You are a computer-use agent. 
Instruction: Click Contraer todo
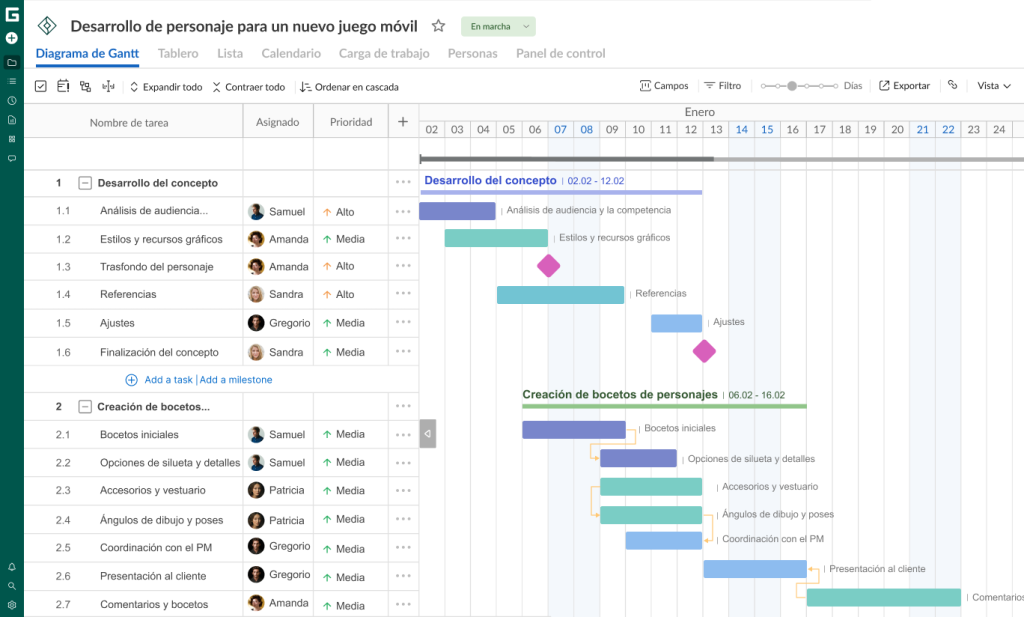click(249, 87)
